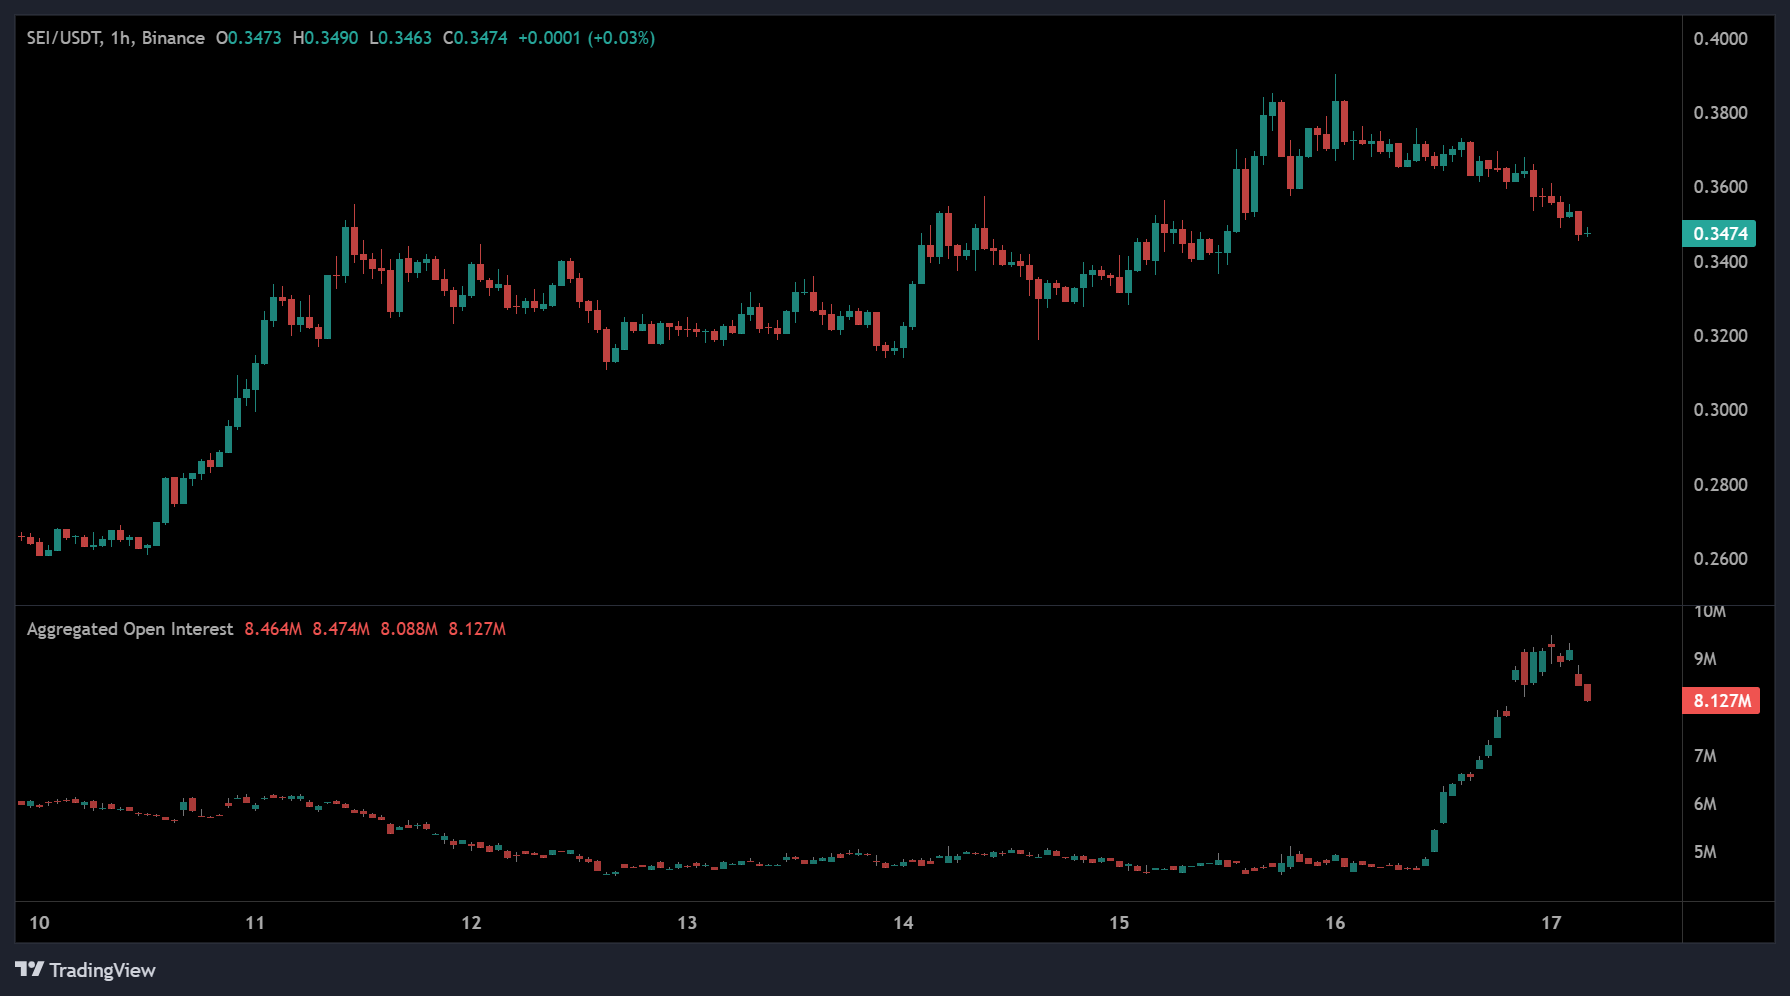The width and height of the screenshot is (1790, 996).
Task: Select the date 17 on the time axis
Action: coord(1552,922)
